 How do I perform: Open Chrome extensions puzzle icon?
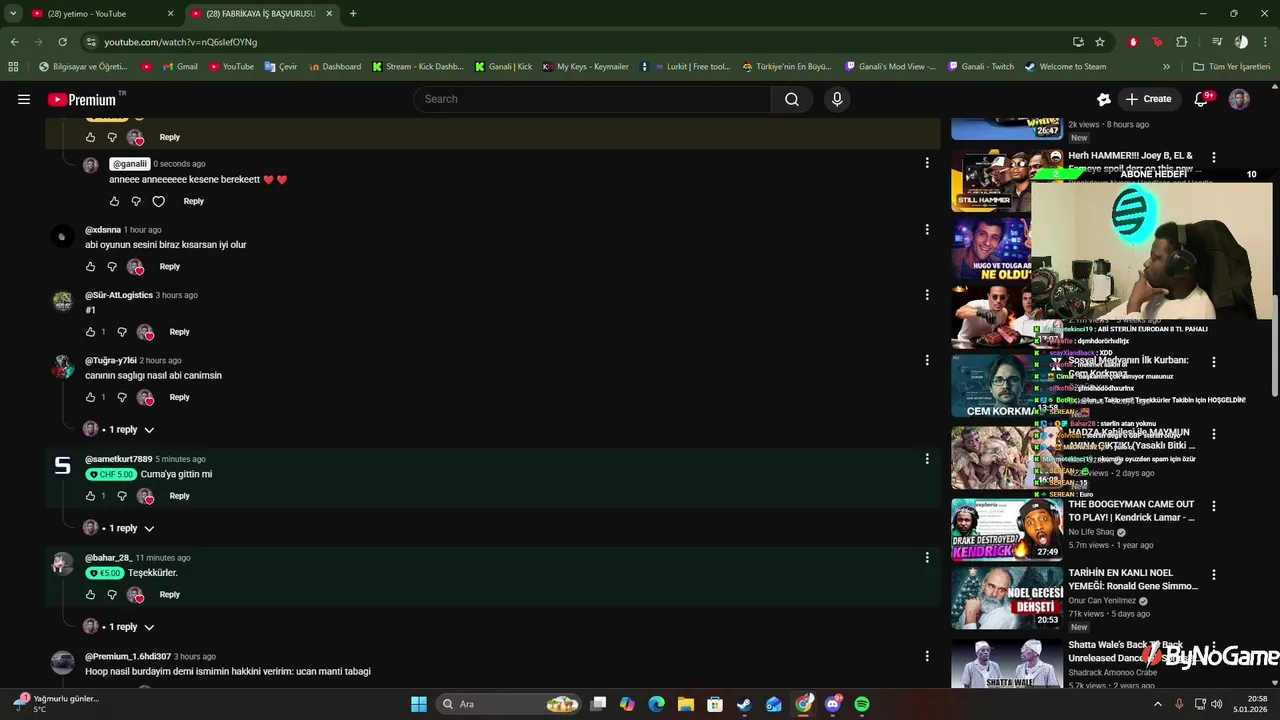(1182, 42)
